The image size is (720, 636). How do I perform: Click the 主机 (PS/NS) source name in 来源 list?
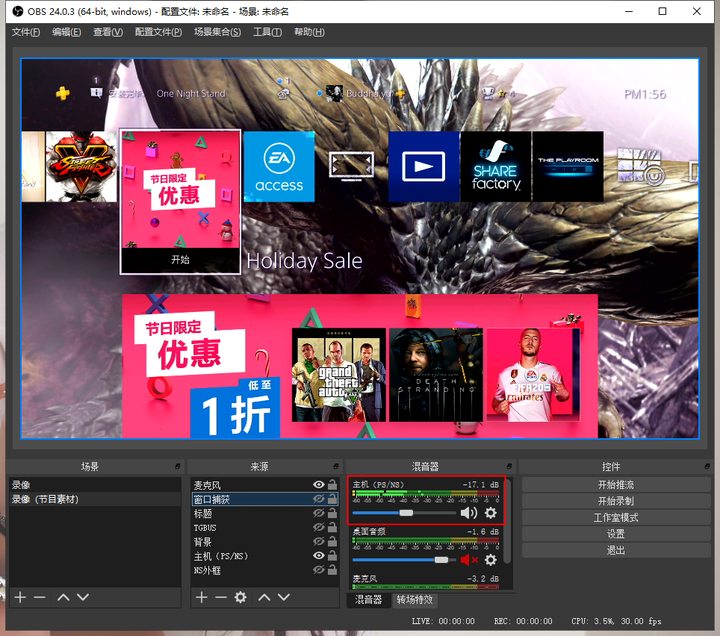coord(221,556)
